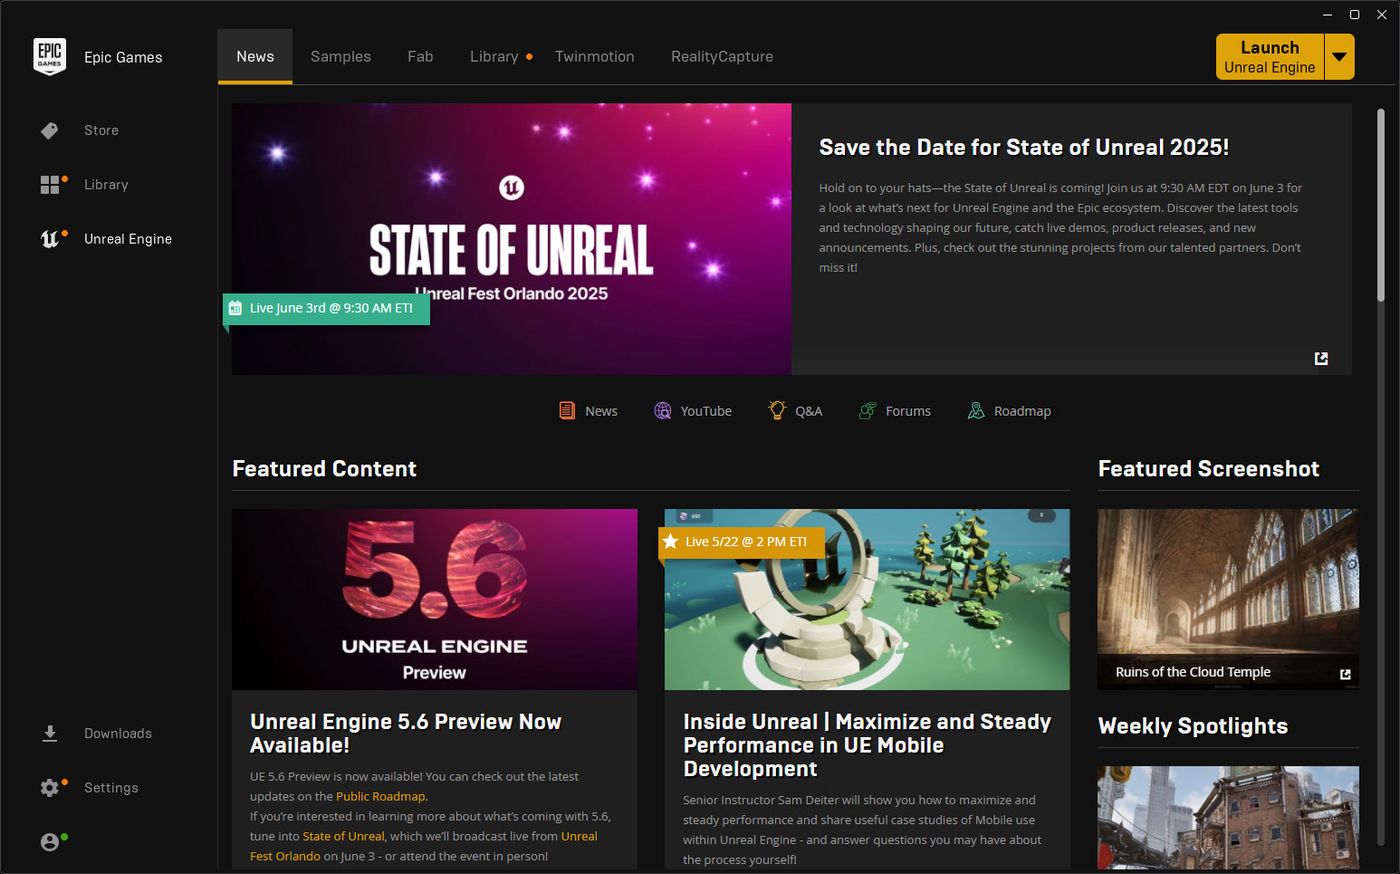This screenshot has height=874, width=1400.
Task: Switch to the Twinmotion tab
Action: (x=594, y=56)
